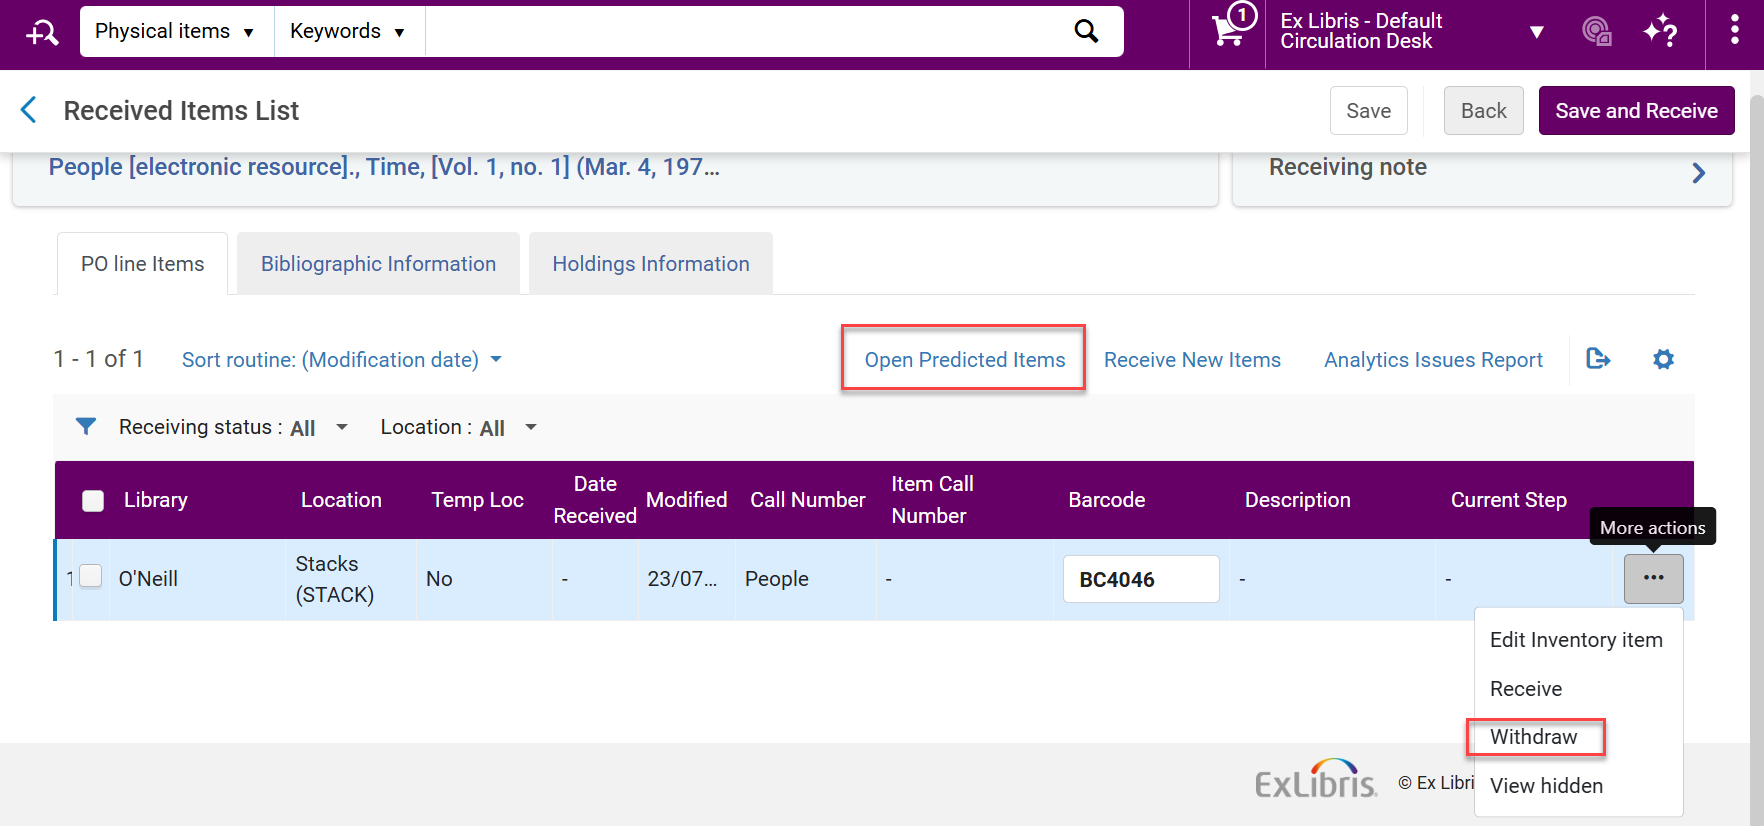This screenshot has height=826, width=1764.
Task: Open the People electronic resource title link
Action: coord(384,167)
